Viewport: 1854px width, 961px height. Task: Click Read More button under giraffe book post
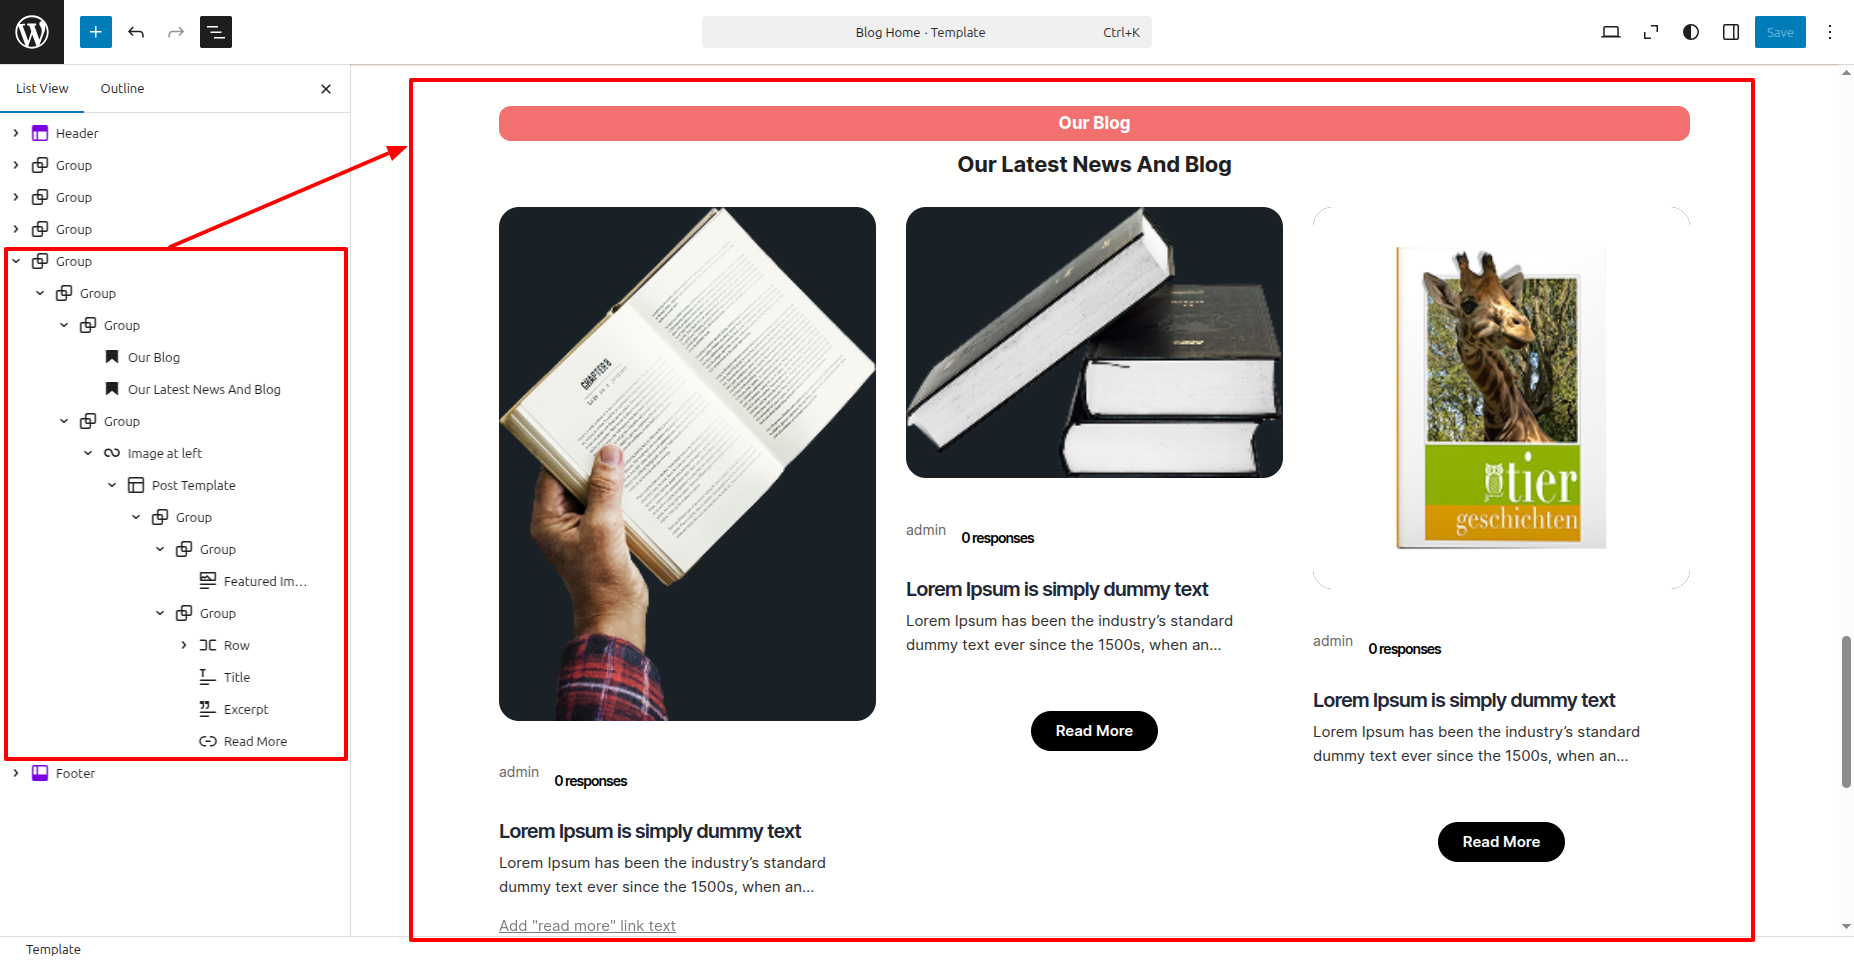coord(1501,842)
